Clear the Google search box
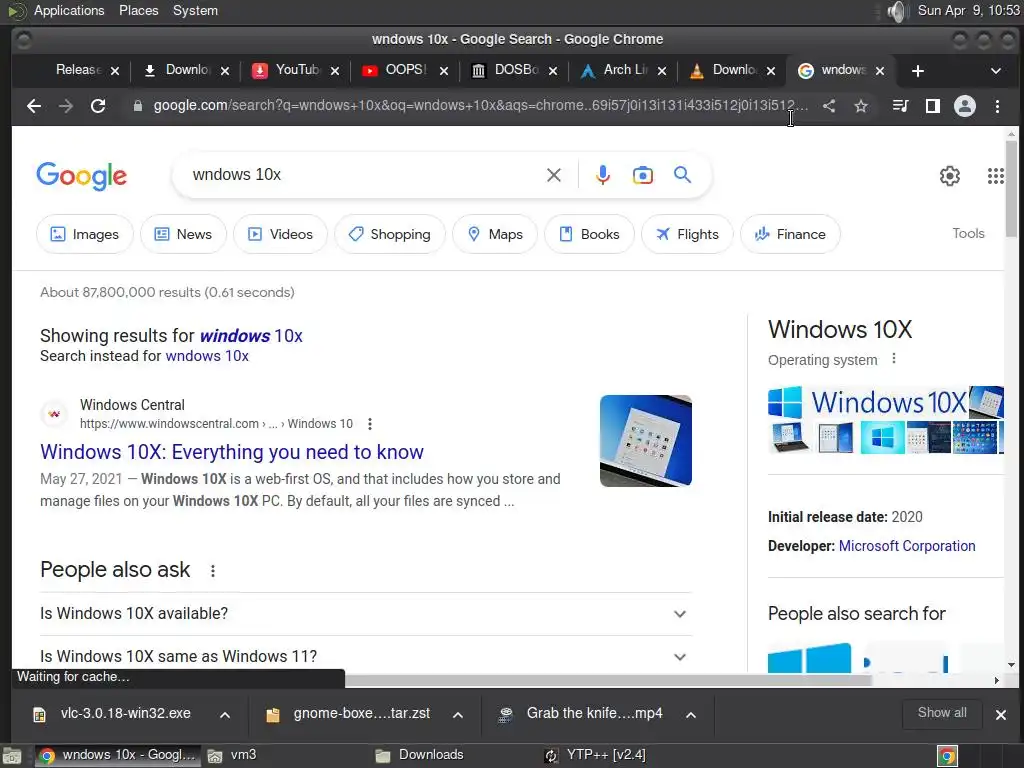Screen dimensions: 1024x768 (x=554, y=175)
